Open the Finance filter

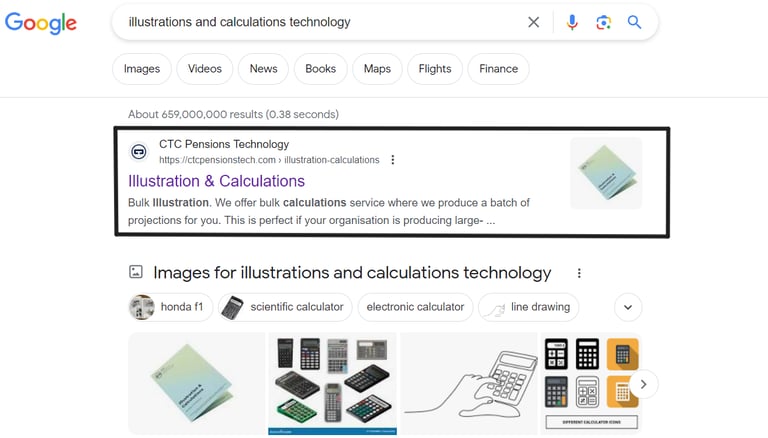[499, 69]
